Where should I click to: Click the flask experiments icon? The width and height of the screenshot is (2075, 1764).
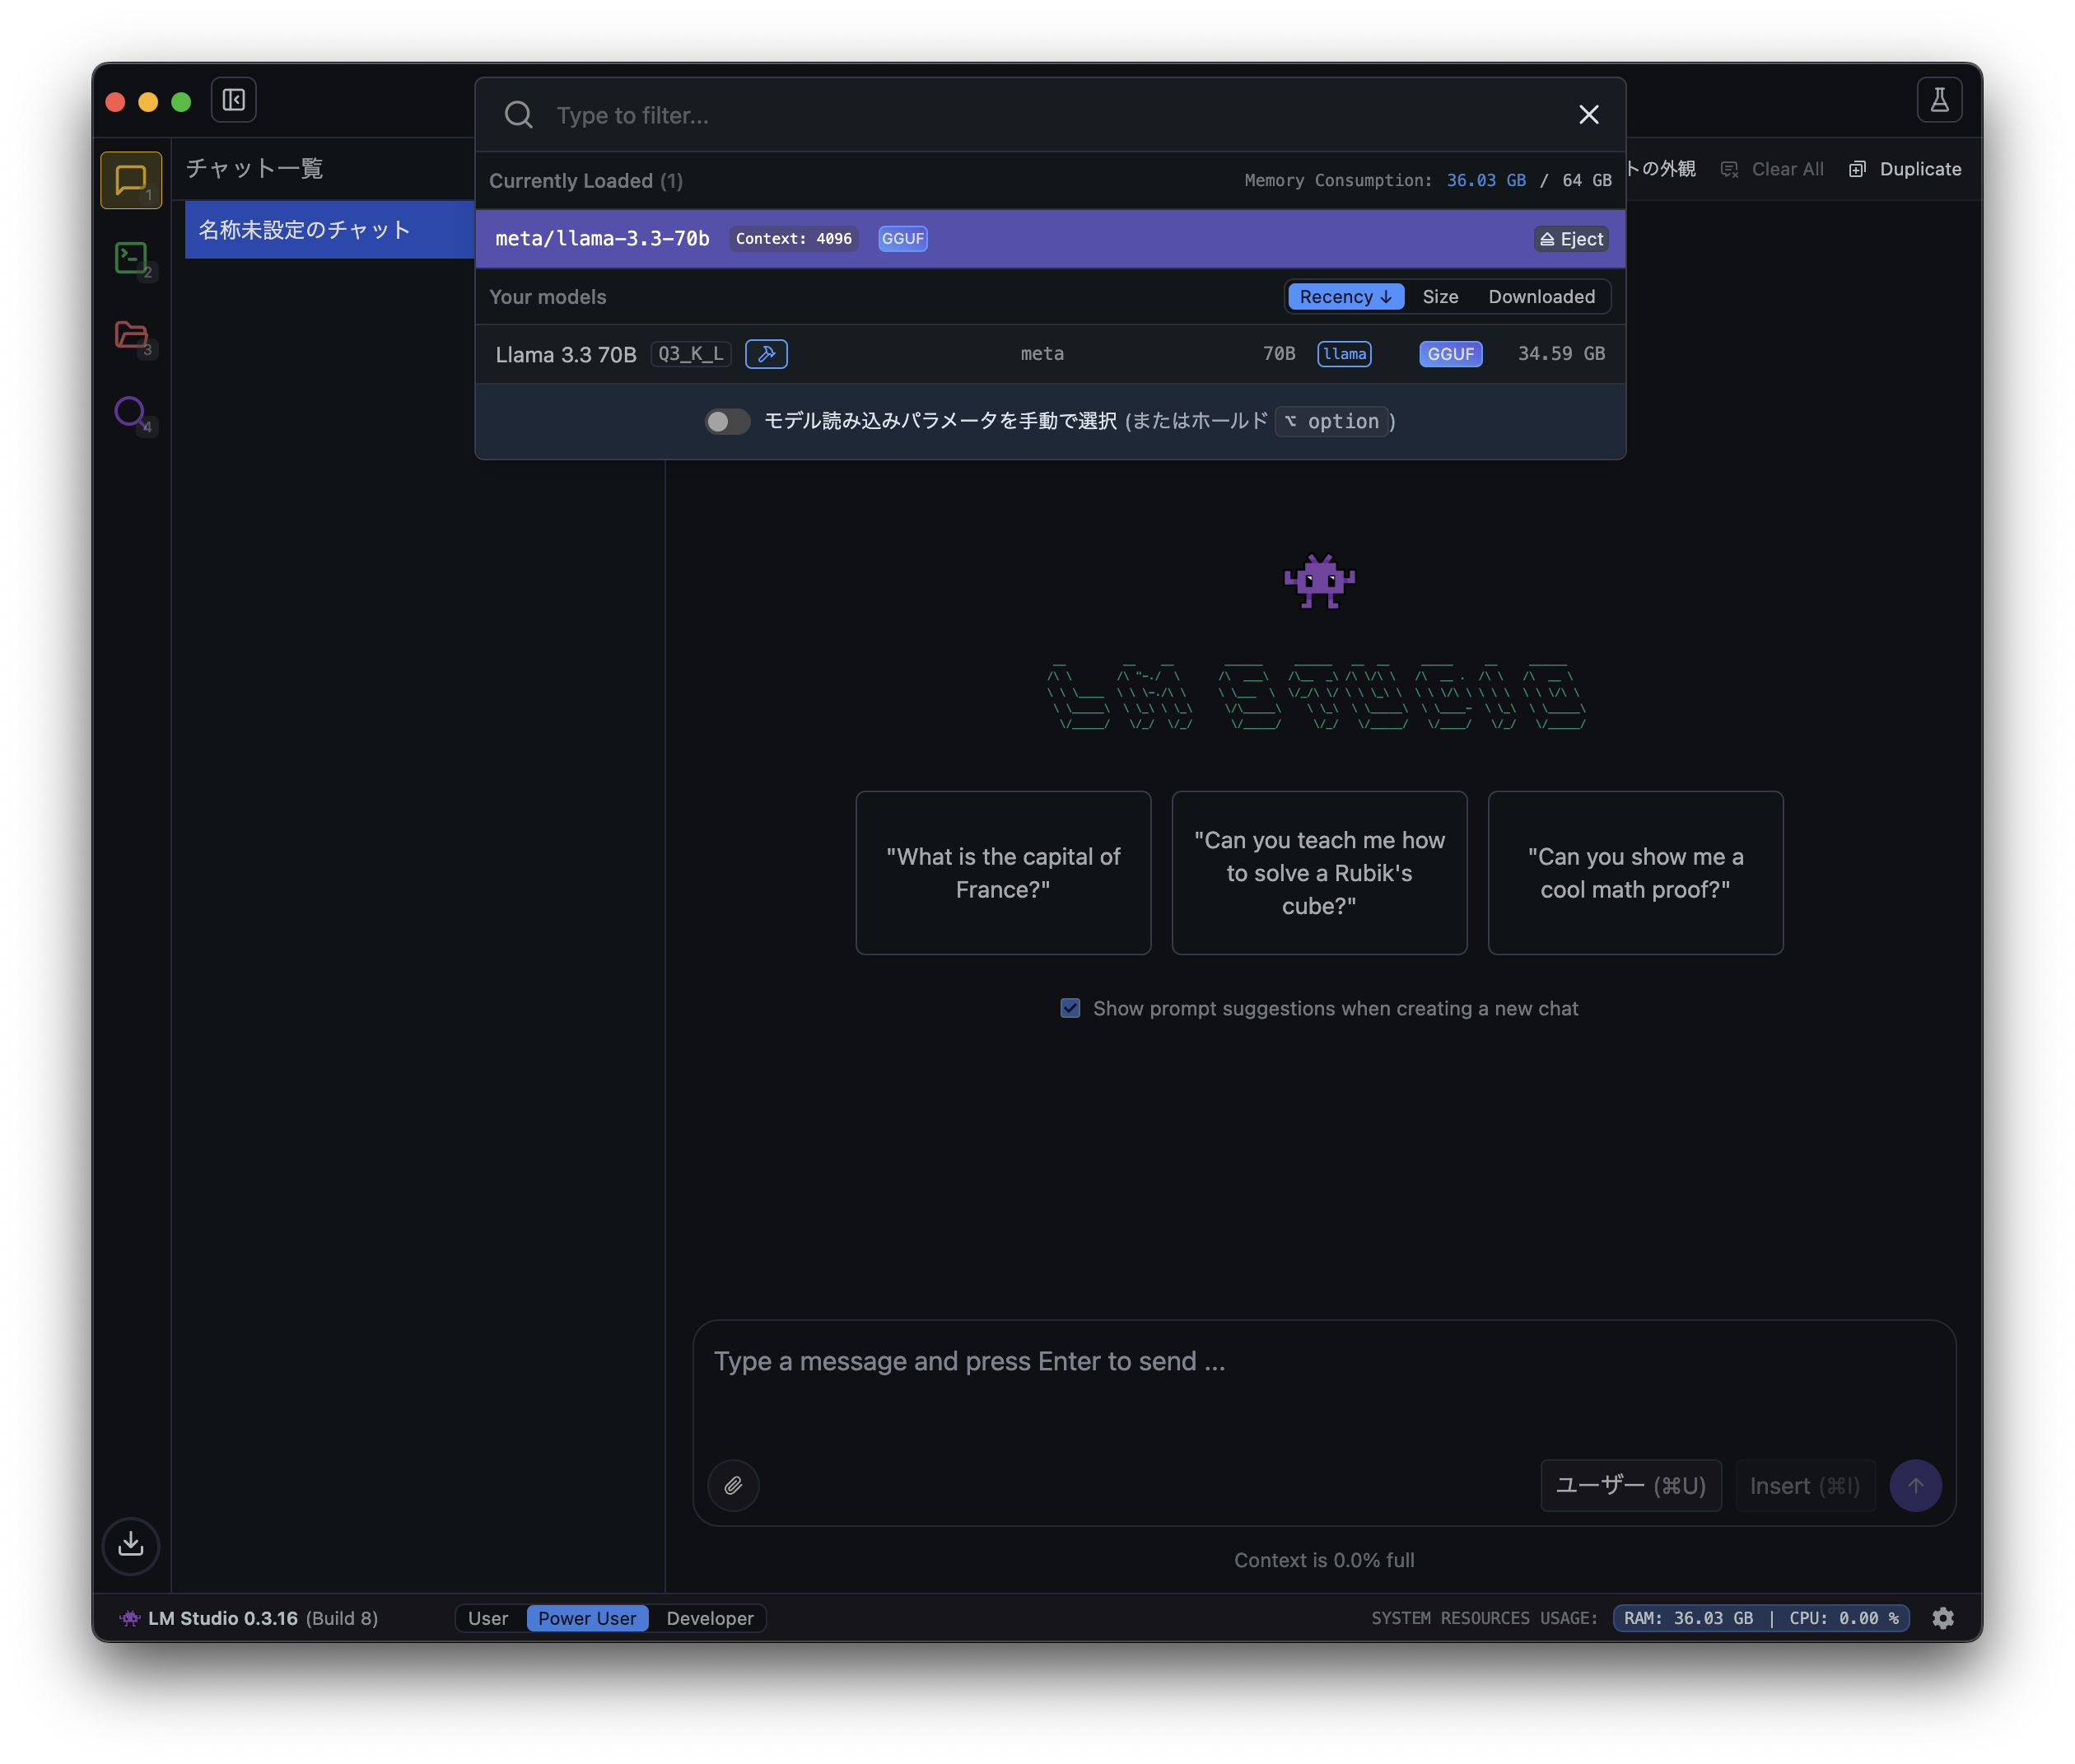[x=1938, y=100]
